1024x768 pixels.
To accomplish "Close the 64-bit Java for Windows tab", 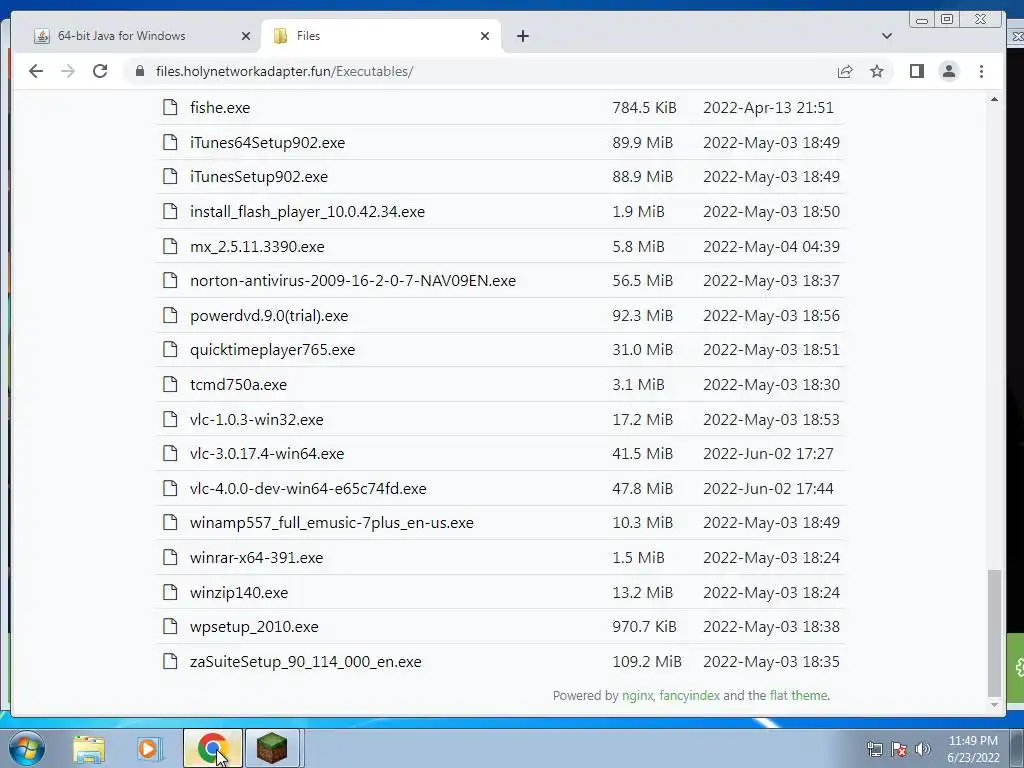I will click(246, 36).
